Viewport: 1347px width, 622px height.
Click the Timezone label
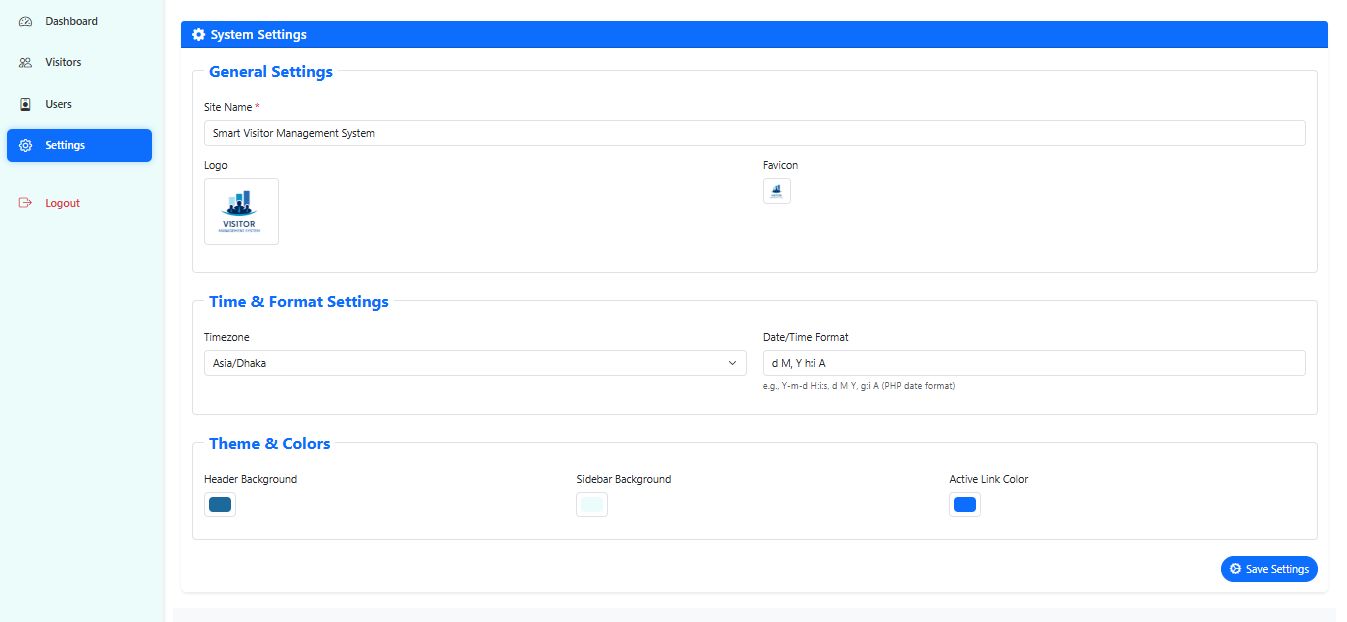[227, 338]
